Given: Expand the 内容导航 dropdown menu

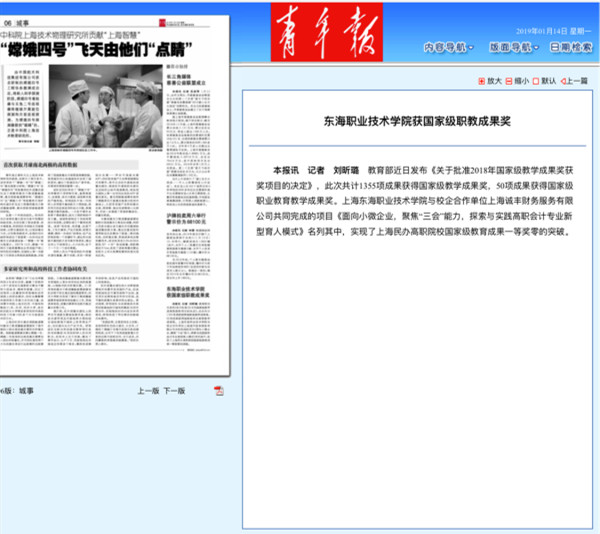Looking at the screenshot, I should click(x=450, y=47).
